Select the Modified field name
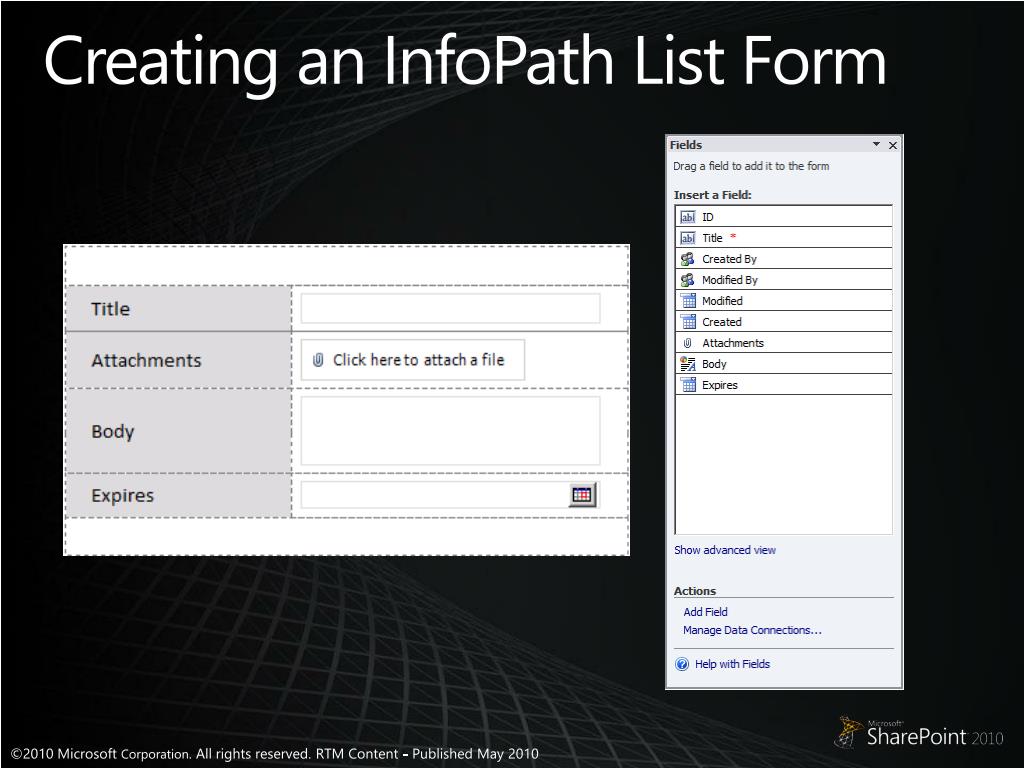1024x768 pixels. click(x=722, y=300)
